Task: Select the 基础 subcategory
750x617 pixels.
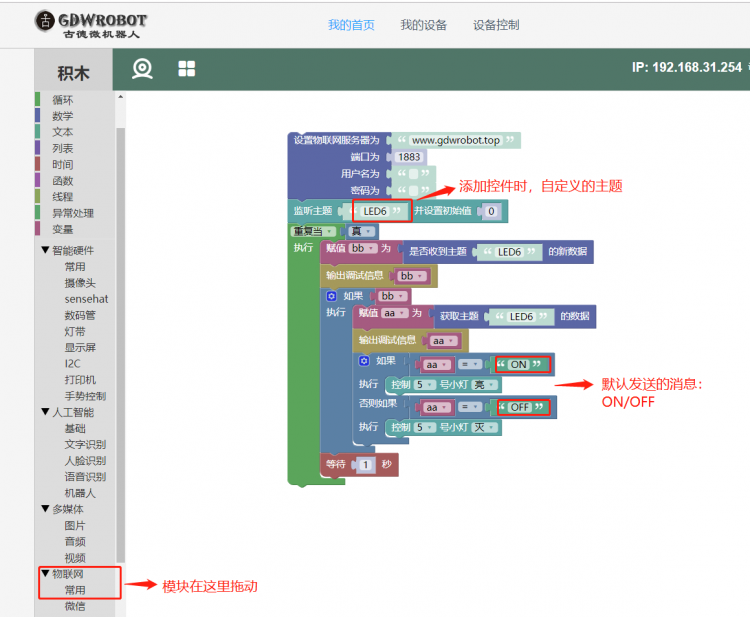Action: (75, 429)
